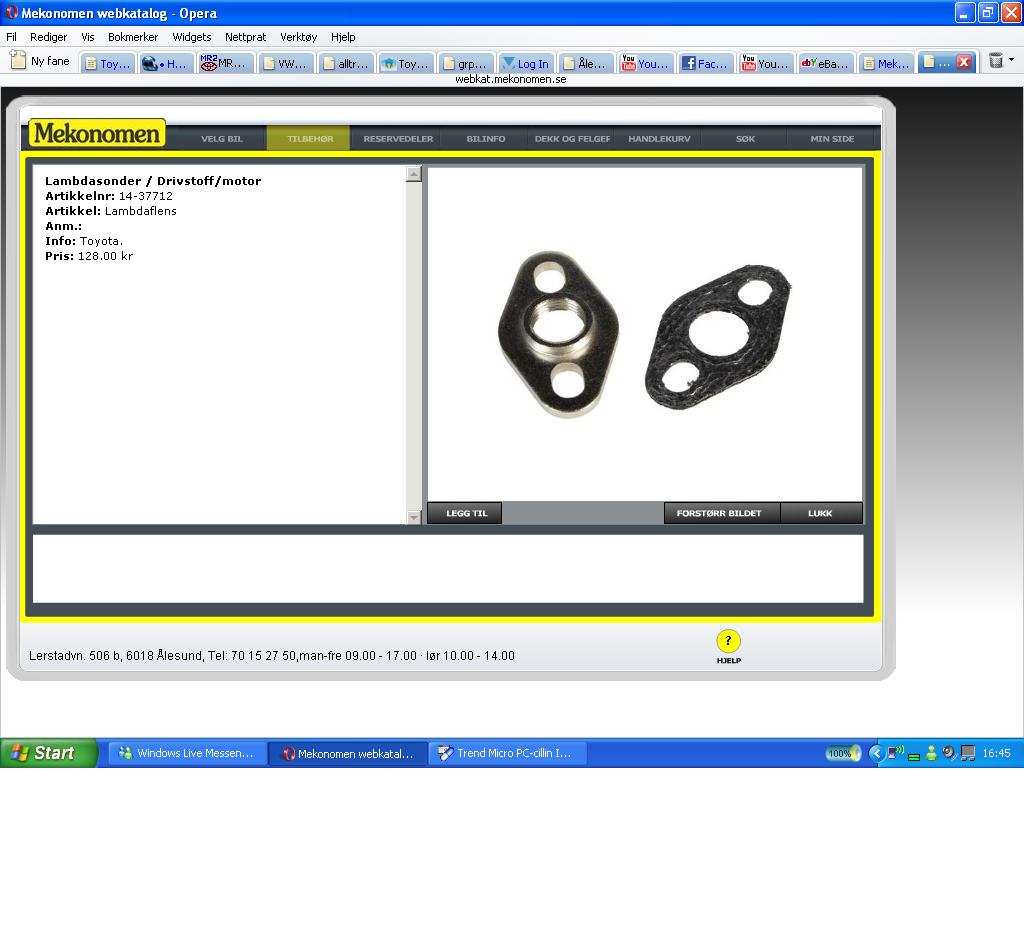Open the dropdown arrow beside the trash icon
This screenshot has width=1024, height=946.
[1011, 60]
